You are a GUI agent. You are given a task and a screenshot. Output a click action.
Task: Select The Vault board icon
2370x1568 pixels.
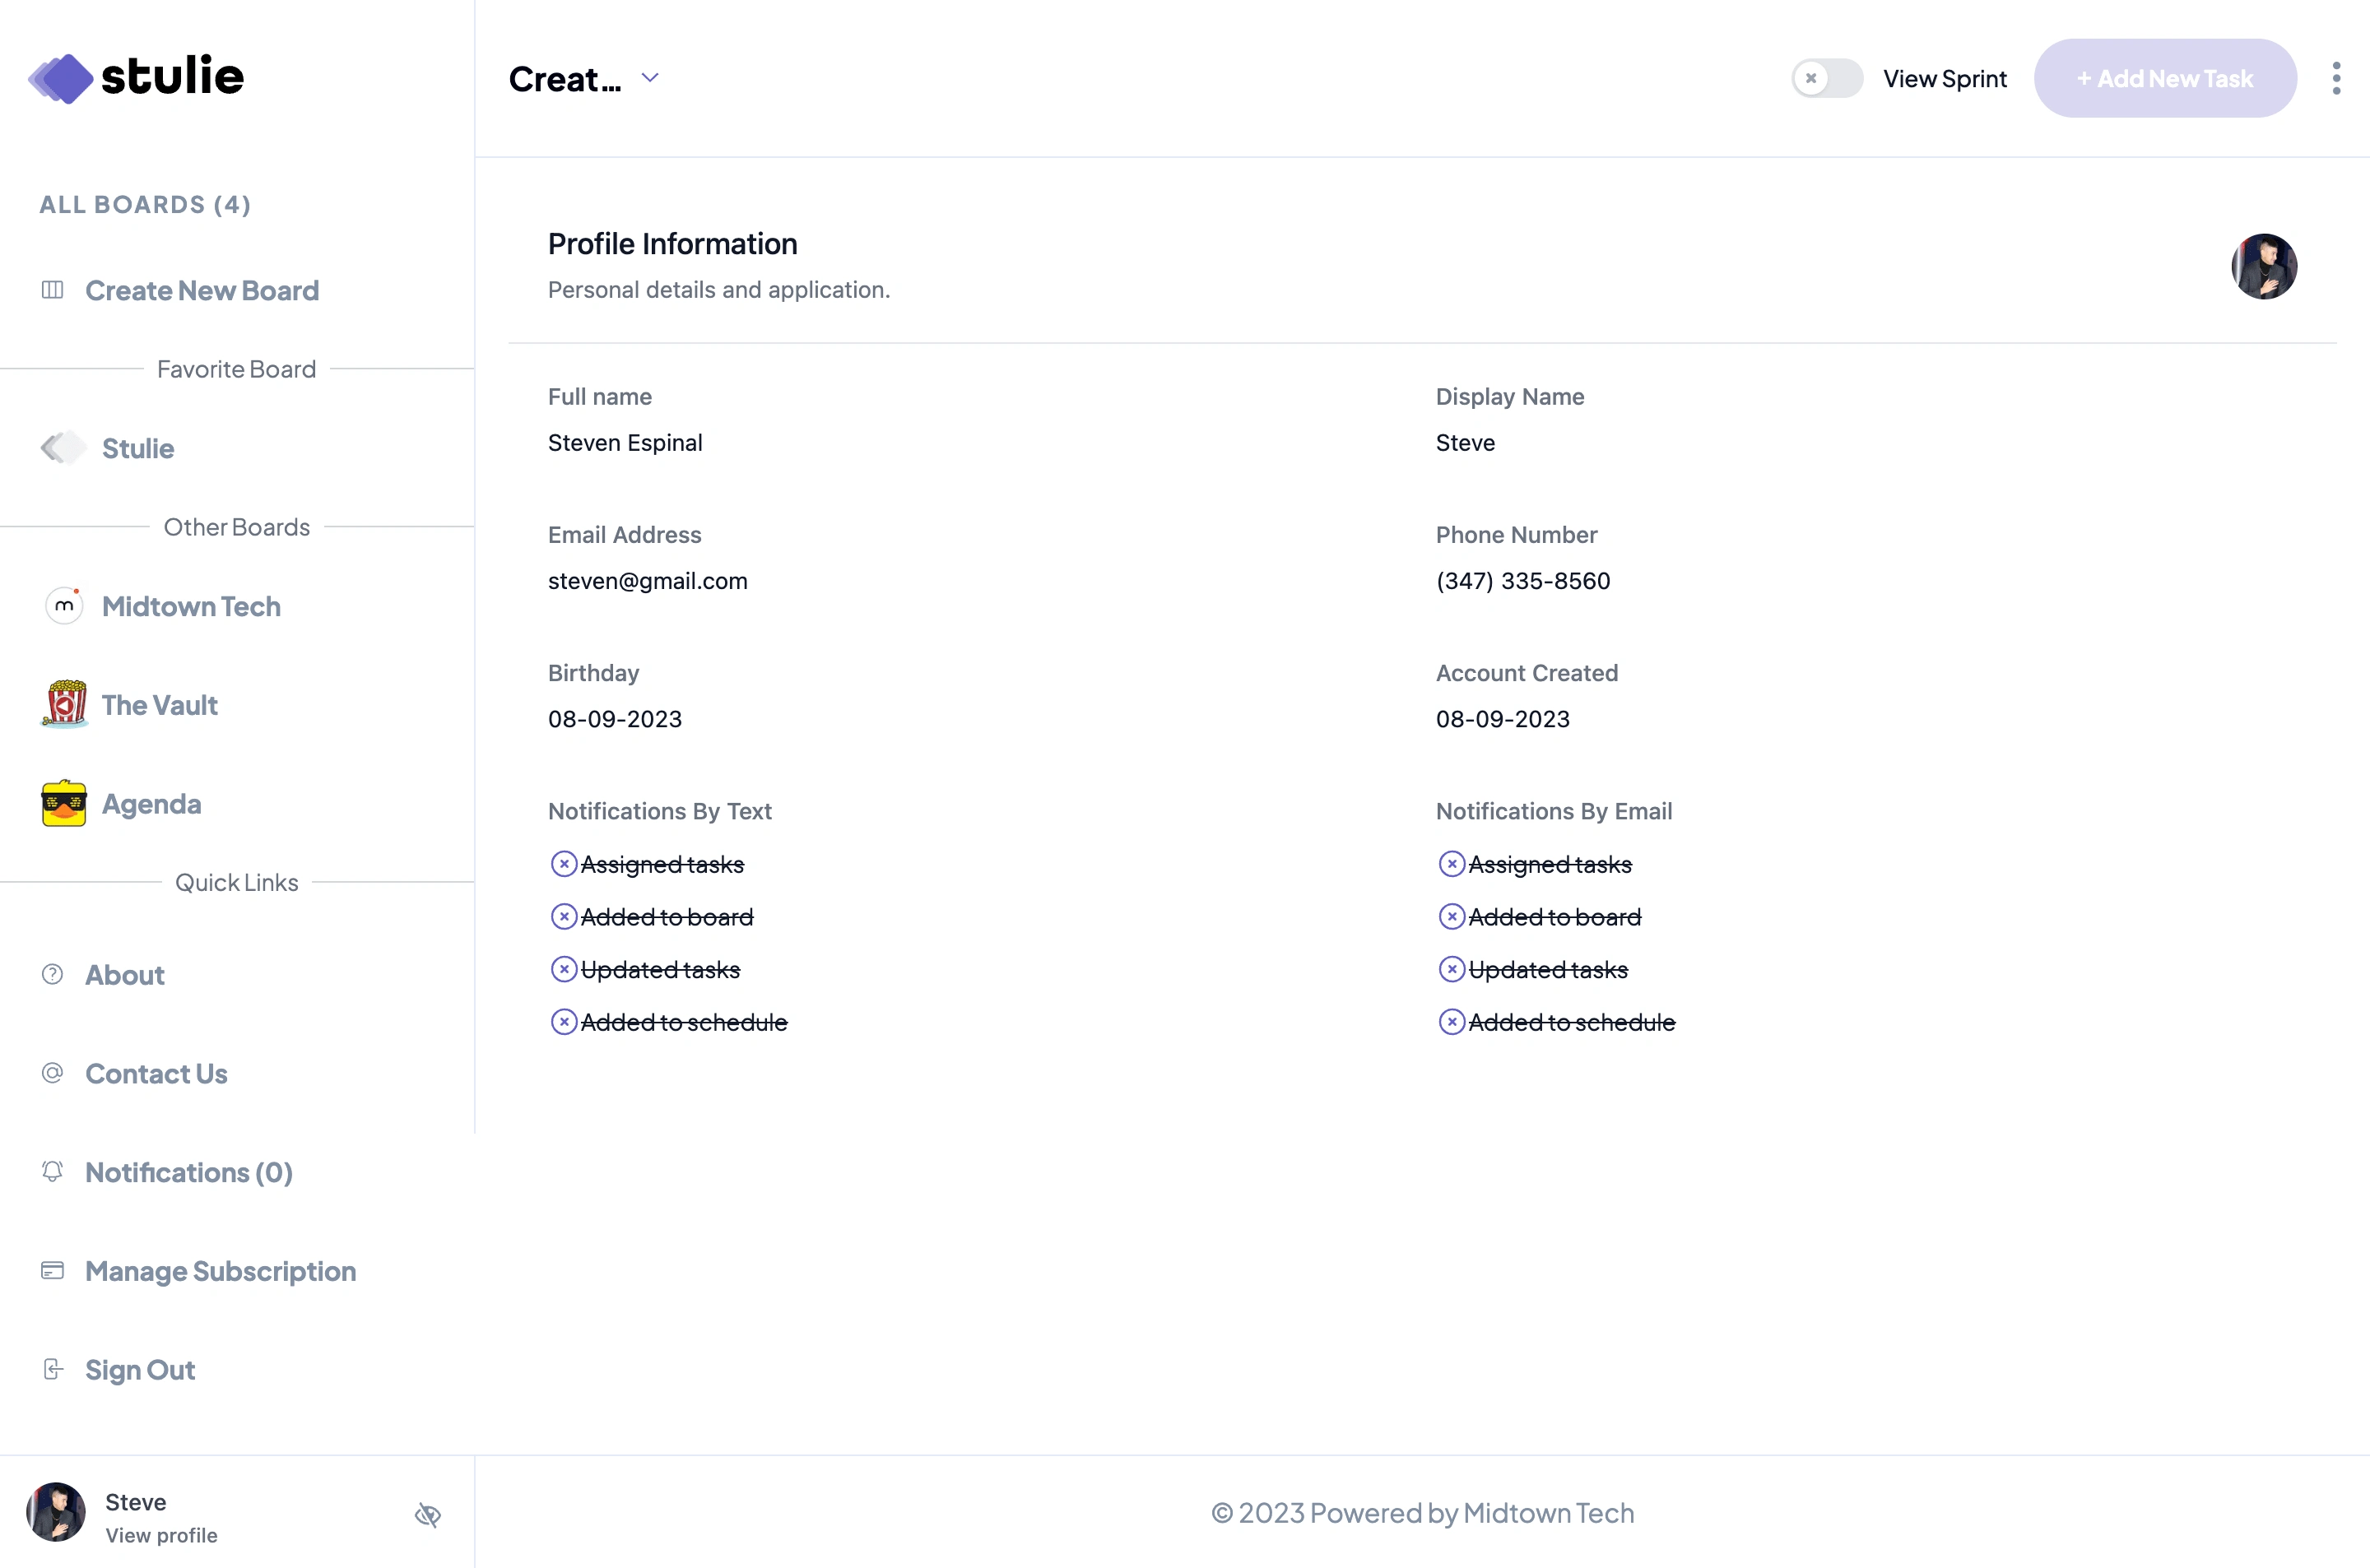coord(65,703)
